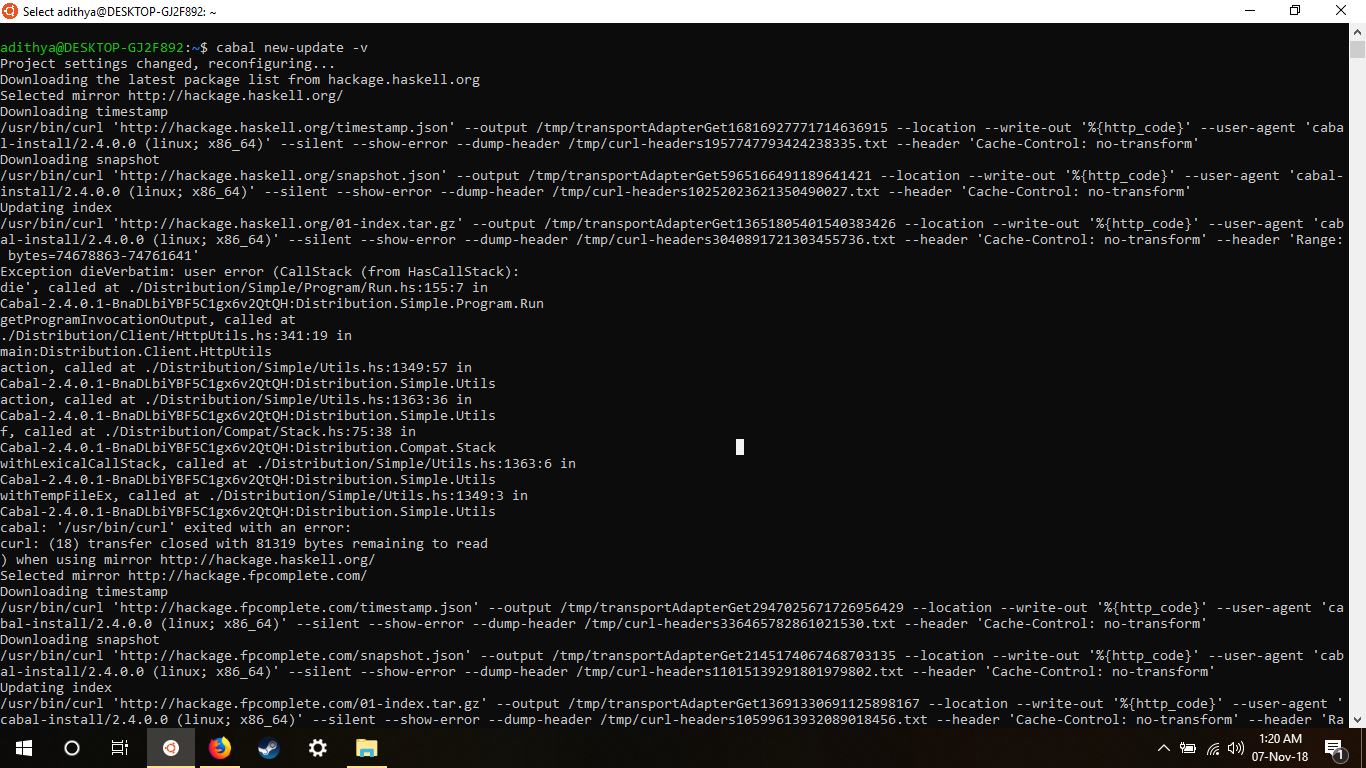This screenshot has width=1366, height=768.
Task: Open Steam from the taskbar
Action: point(268,747)
